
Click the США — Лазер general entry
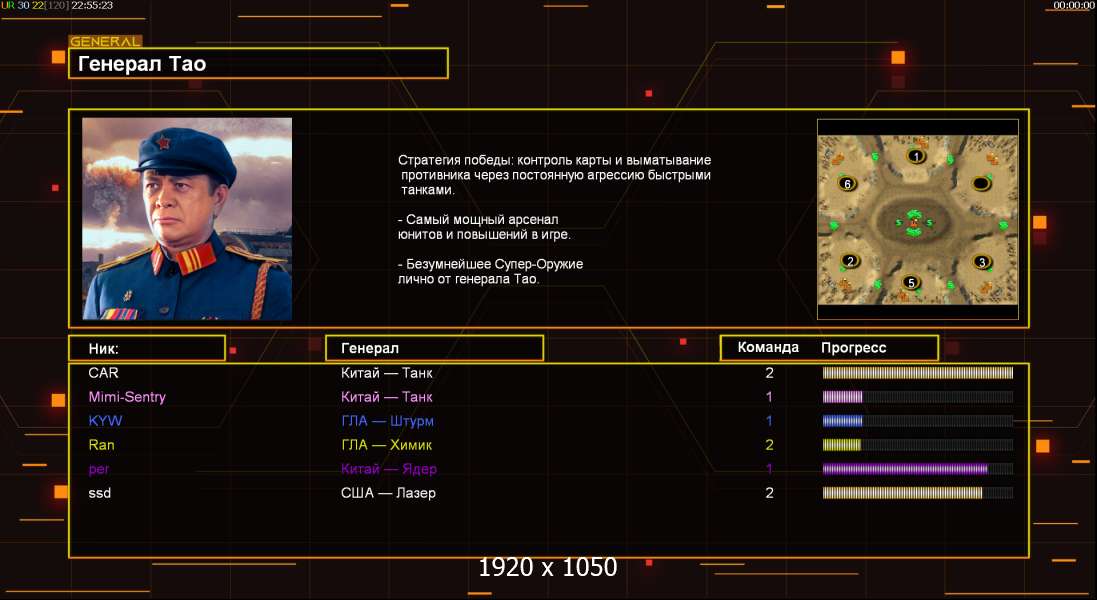pyautogui.click(x=388, y=493)
